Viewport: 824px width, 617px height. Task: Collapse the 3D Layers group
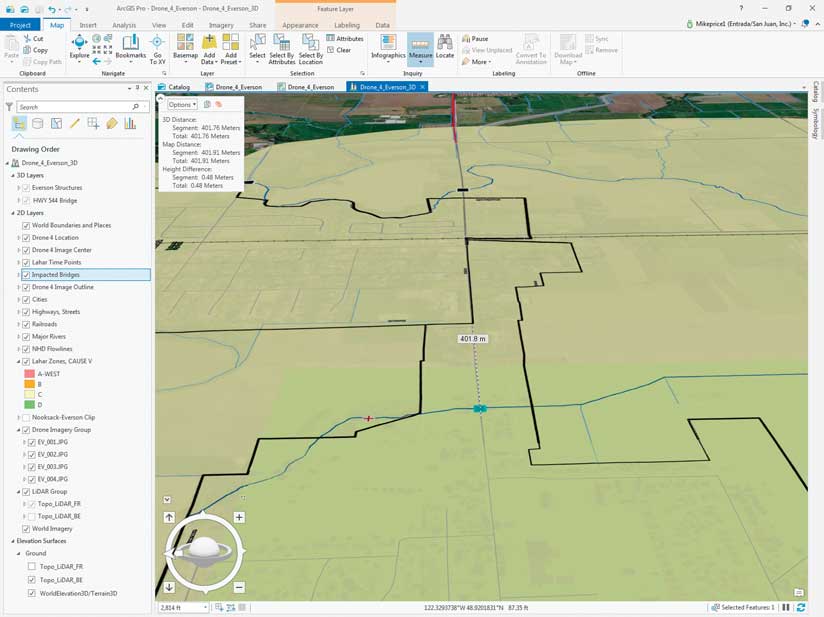point(13,176)
